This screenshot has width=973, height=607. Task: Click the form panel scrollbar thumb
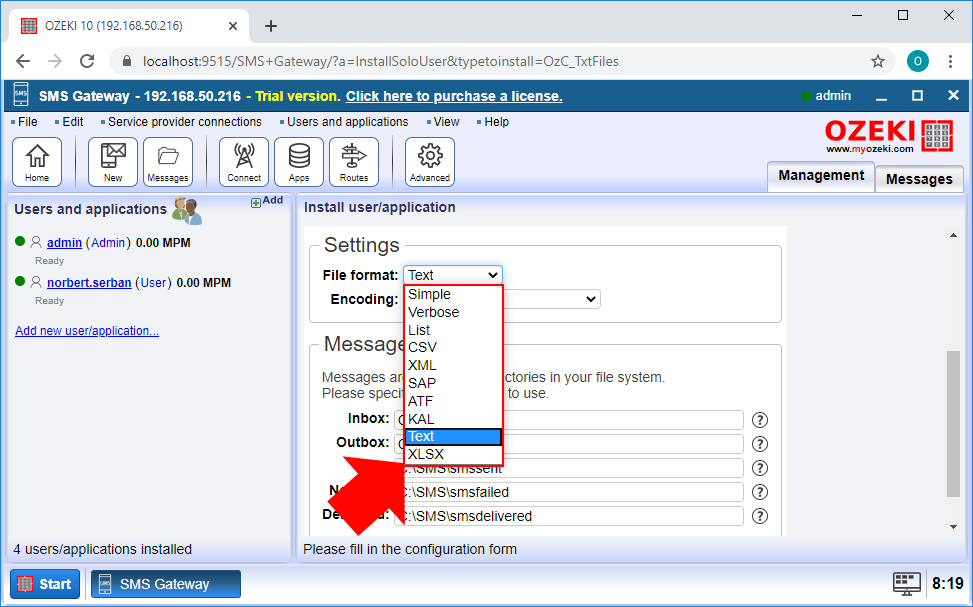point(953,424)
